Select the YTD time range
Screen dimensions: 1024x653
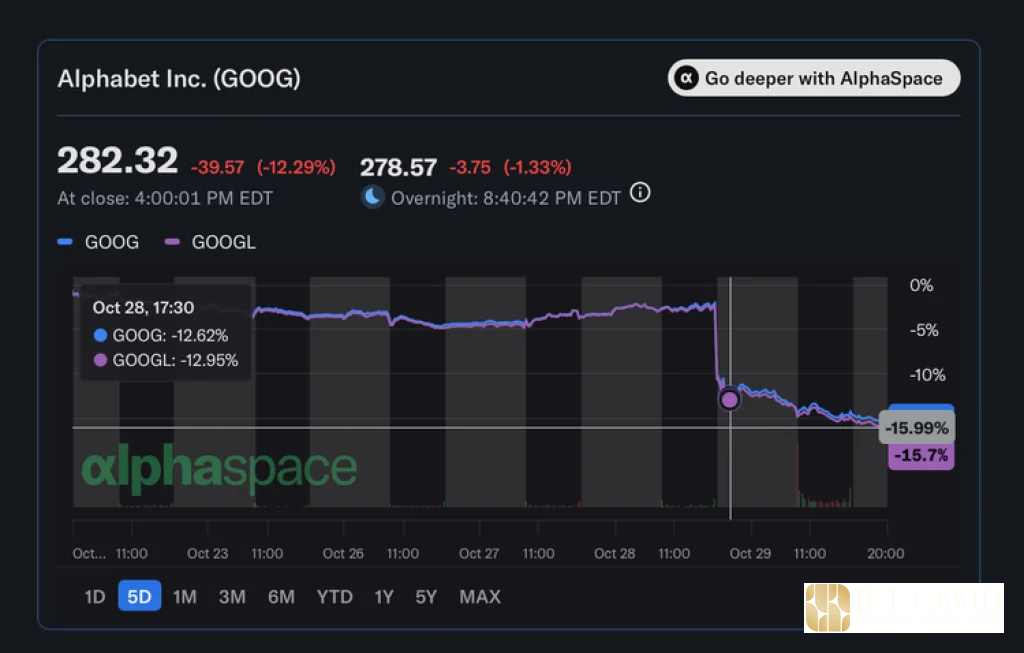(334, 597)
